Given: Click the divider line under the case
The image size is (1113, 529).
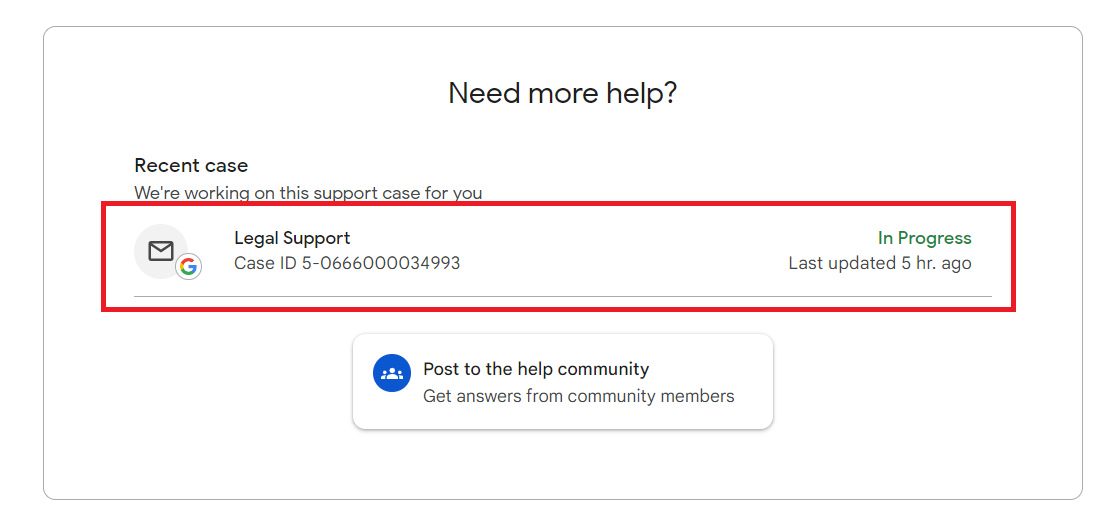Looking at the screenshot, I should [x=562, y=297].
